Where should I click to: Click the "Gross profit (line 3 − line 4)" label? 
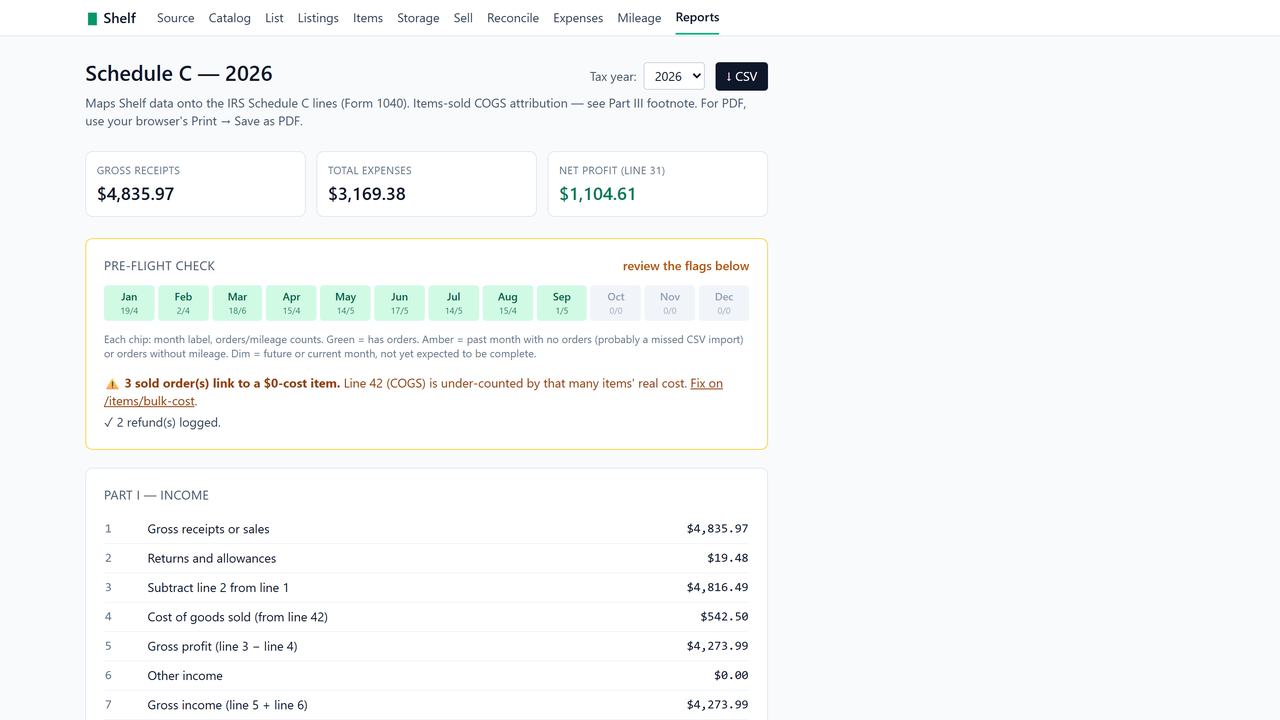pos(223,646)
